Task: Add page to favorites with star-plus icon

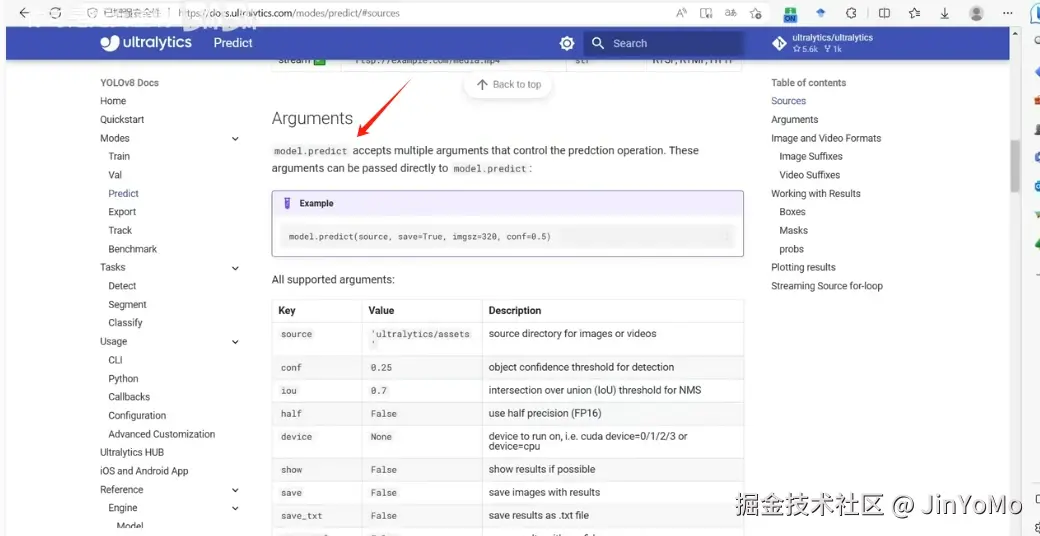Action: pos(755,13)
